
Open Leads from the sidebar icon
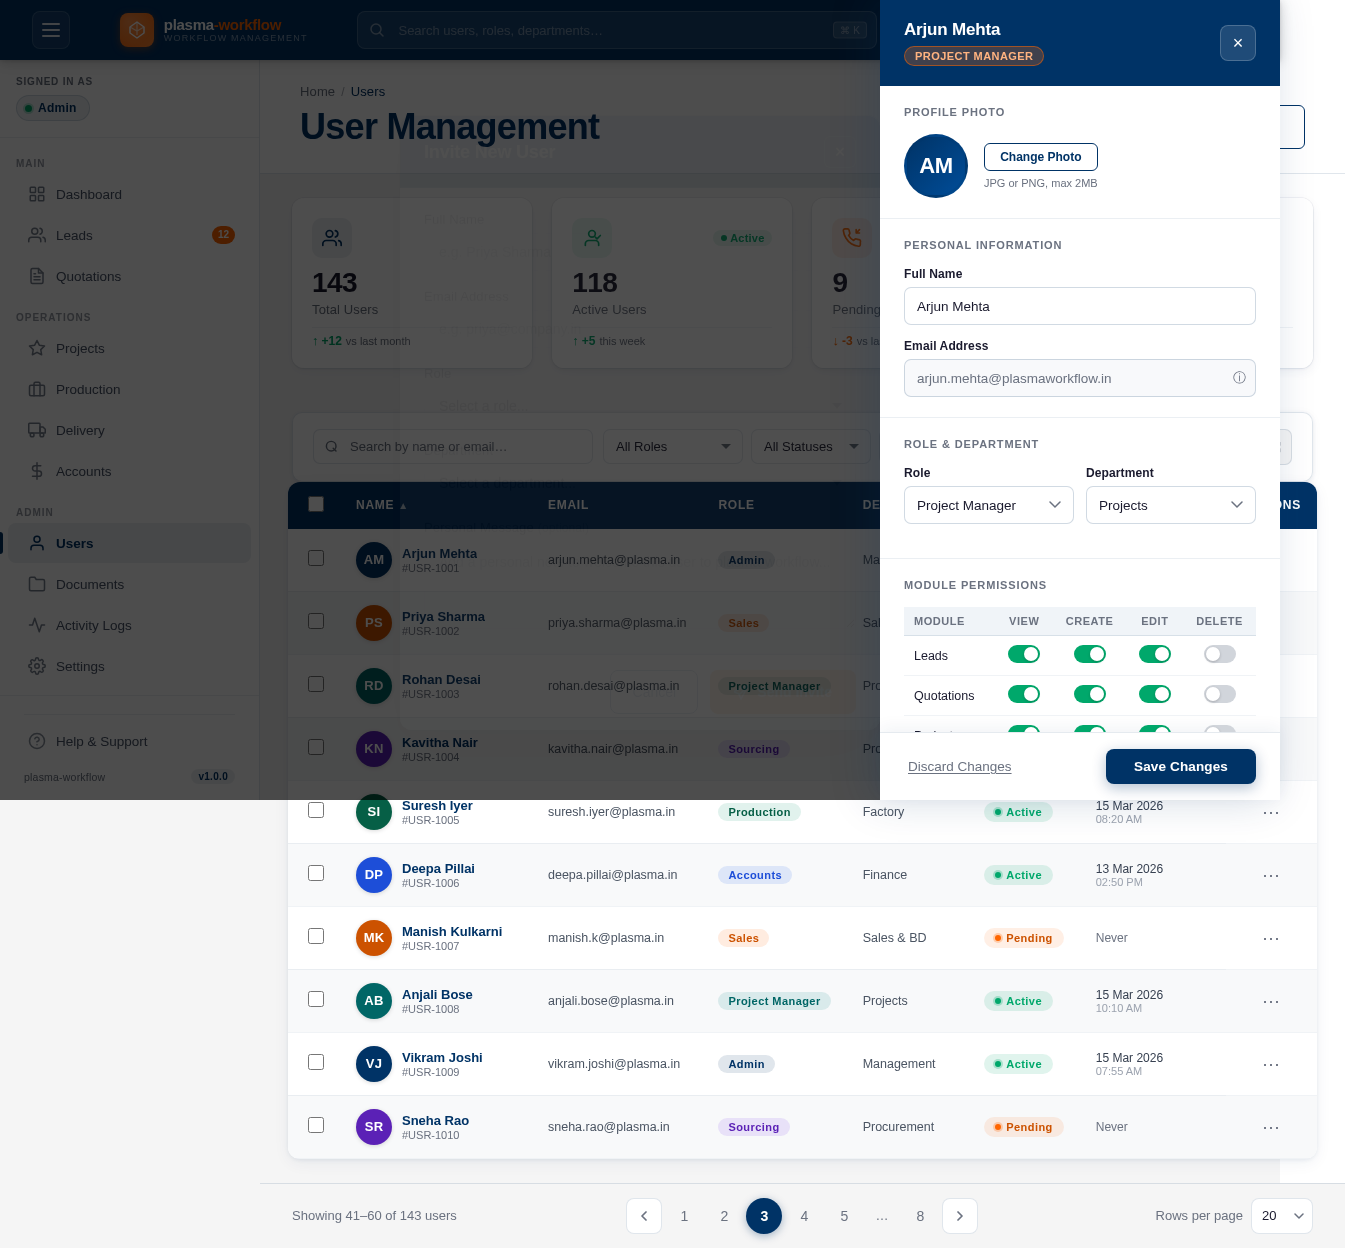(37, 235)
